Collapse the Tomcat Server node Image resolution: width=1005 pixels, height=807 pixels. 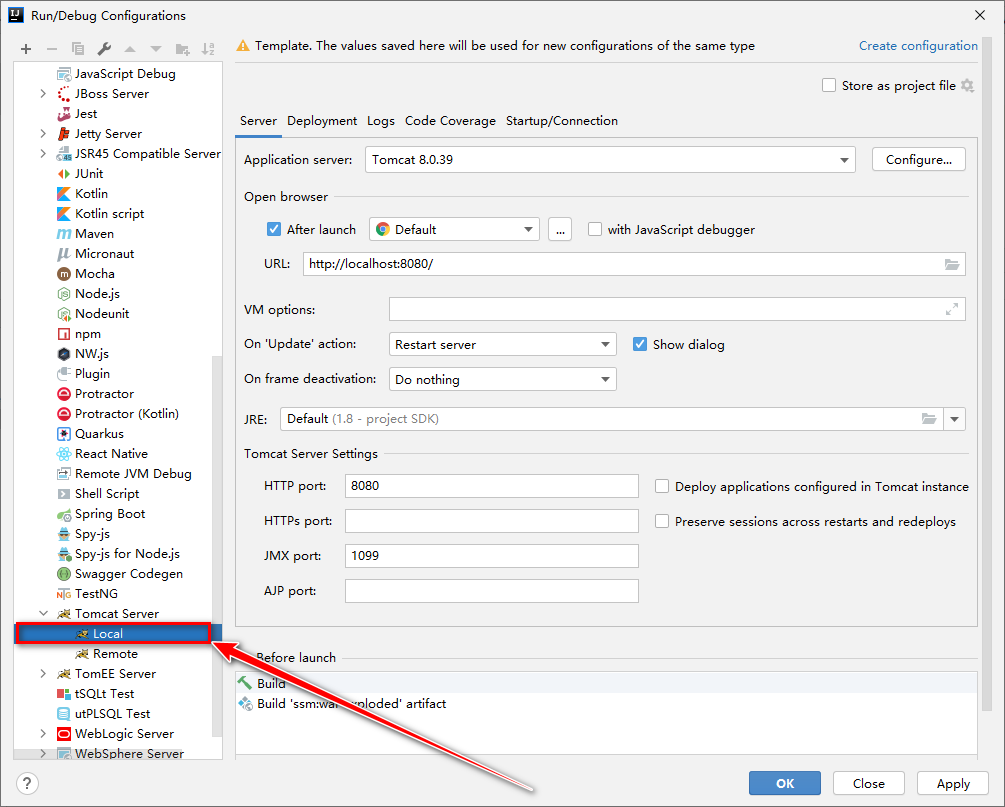[x=43, y=613]
